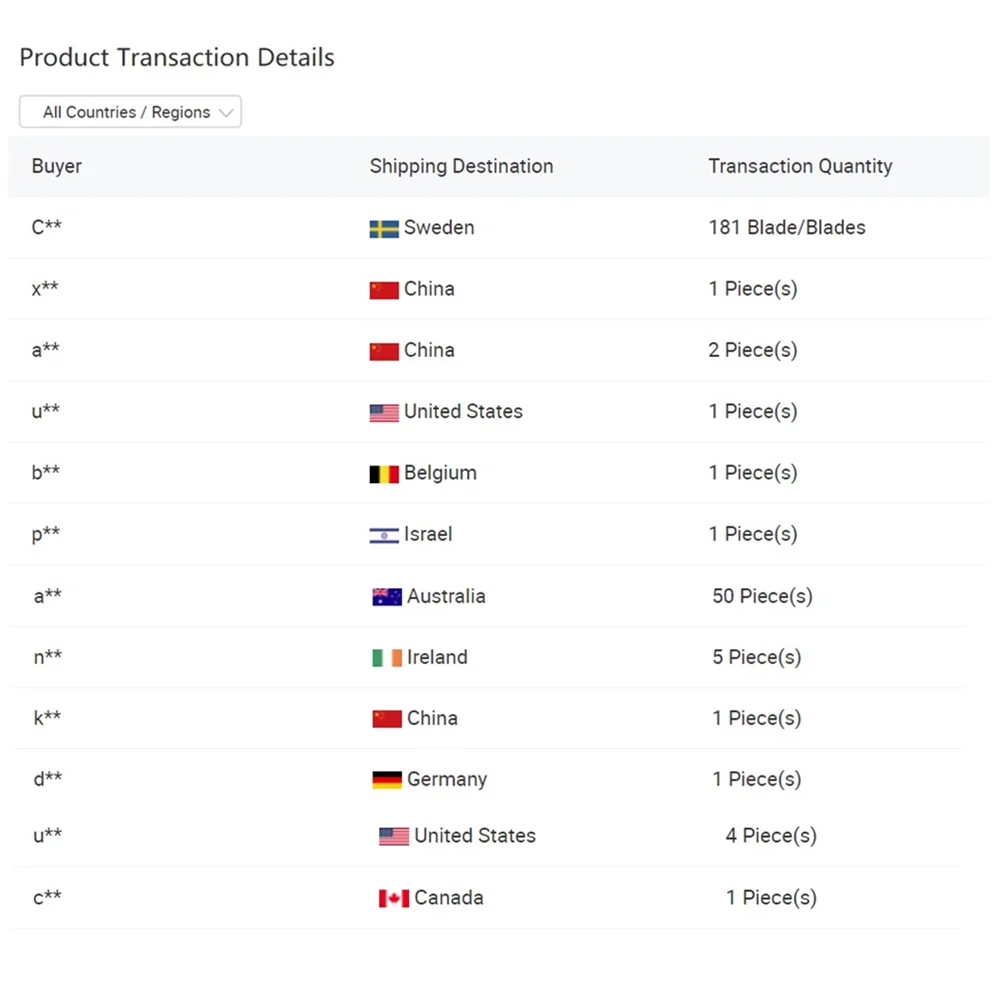
Task: Click the Buyer column header
Action: 57,166
